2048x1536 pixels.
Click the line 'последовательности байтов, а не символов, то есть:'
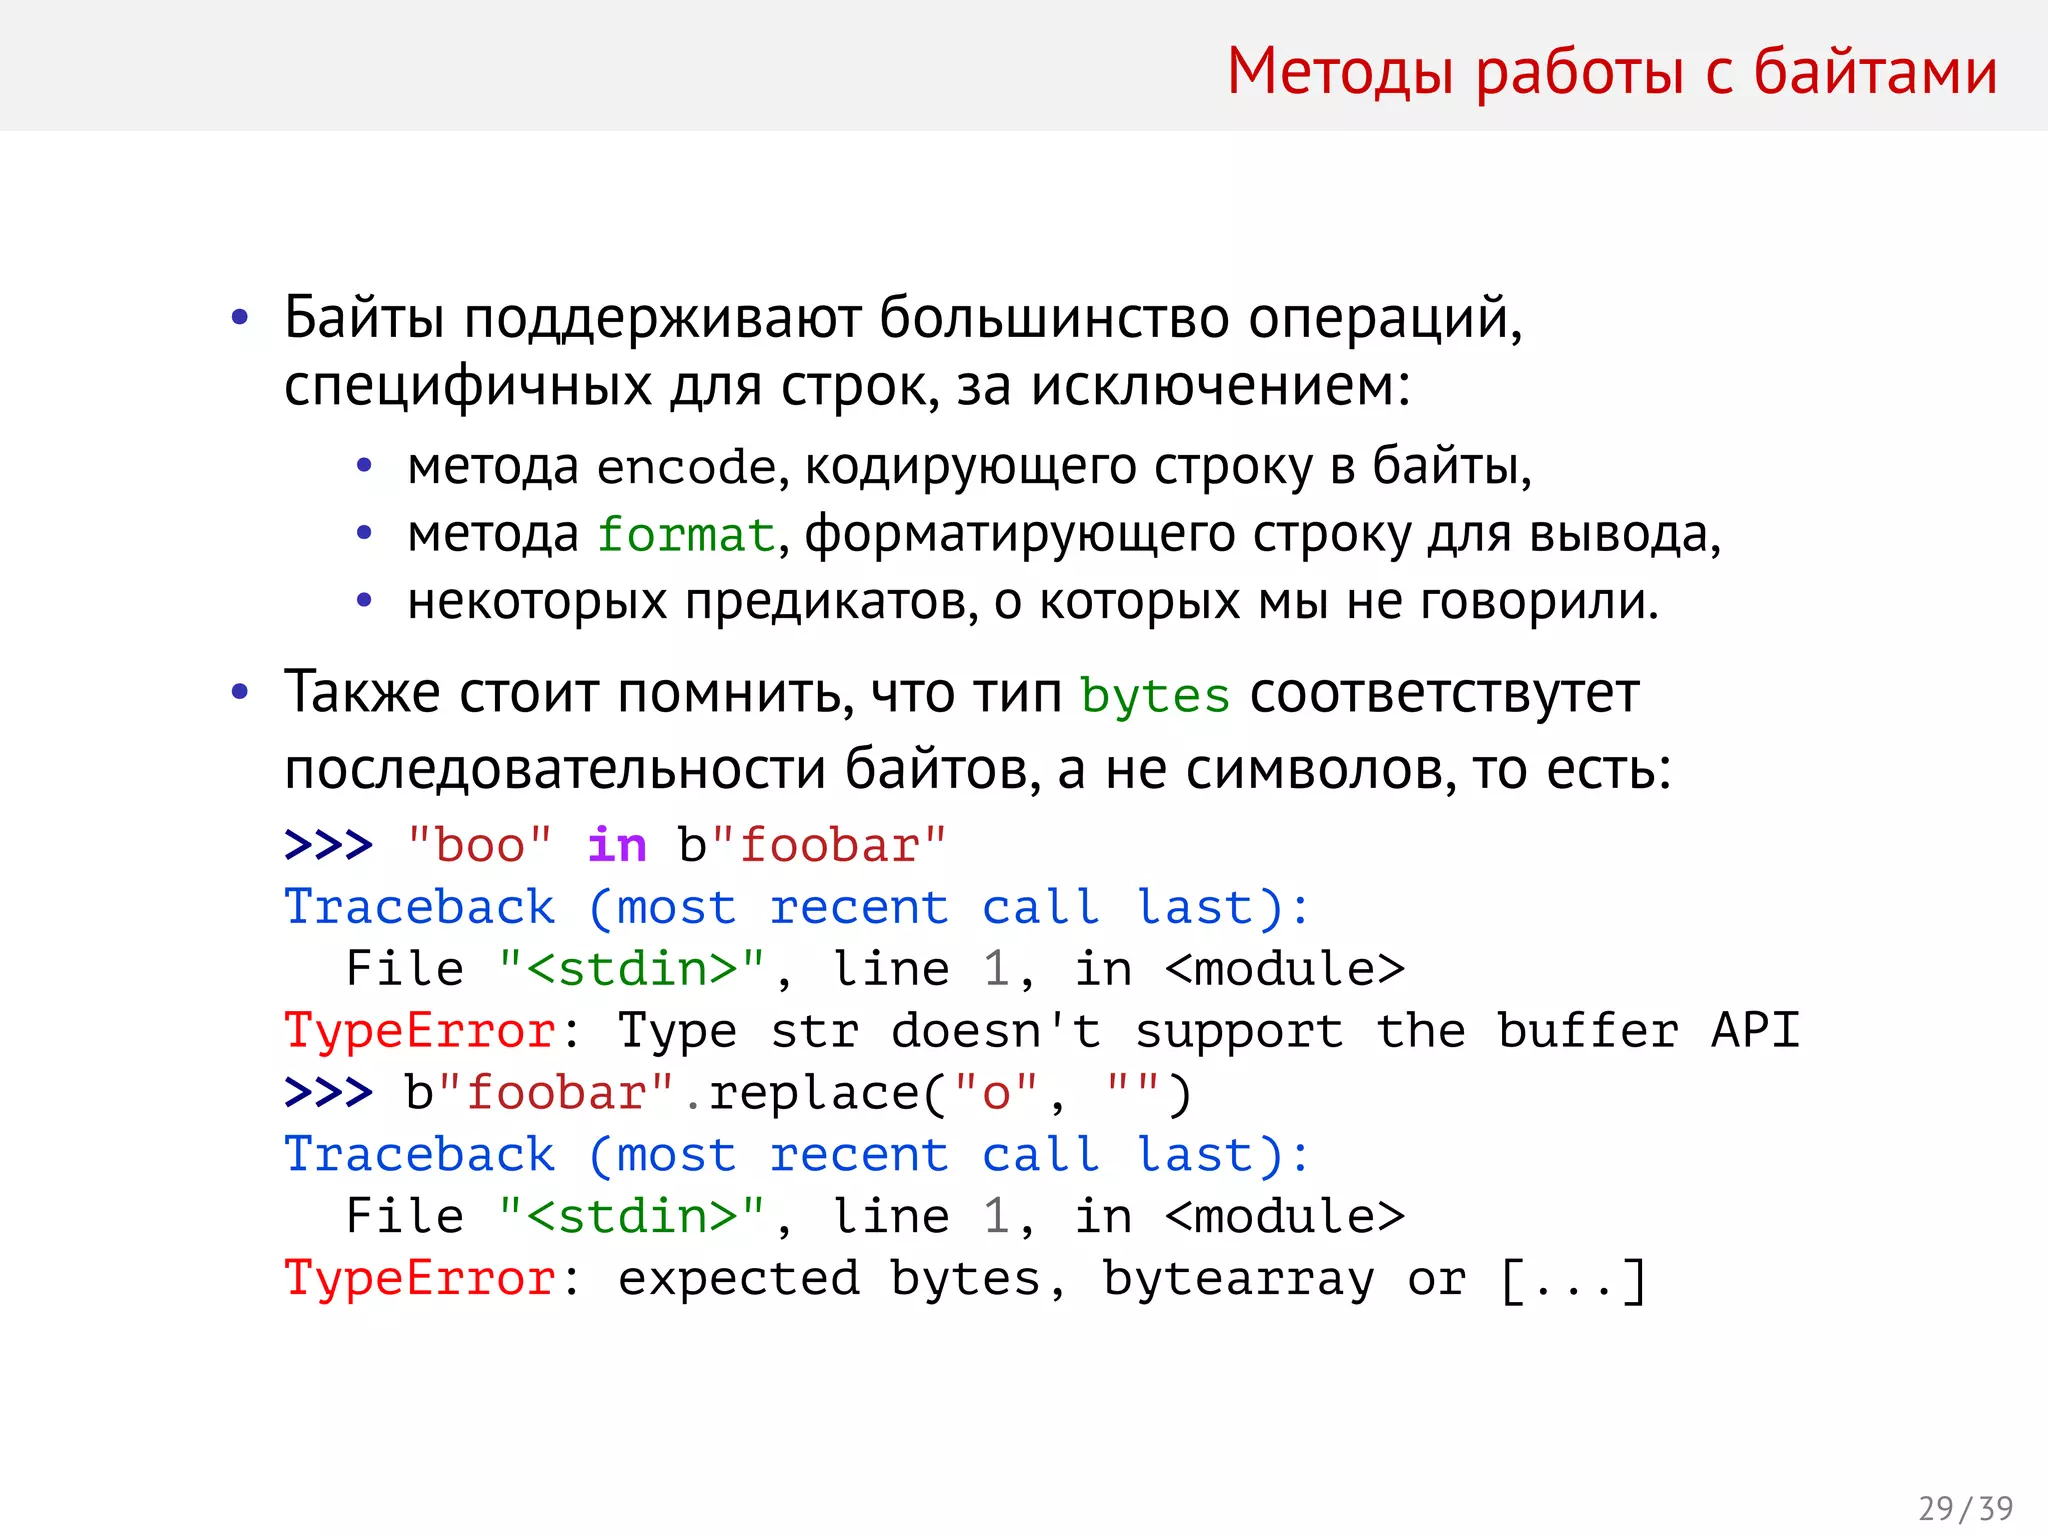point(978,770)
